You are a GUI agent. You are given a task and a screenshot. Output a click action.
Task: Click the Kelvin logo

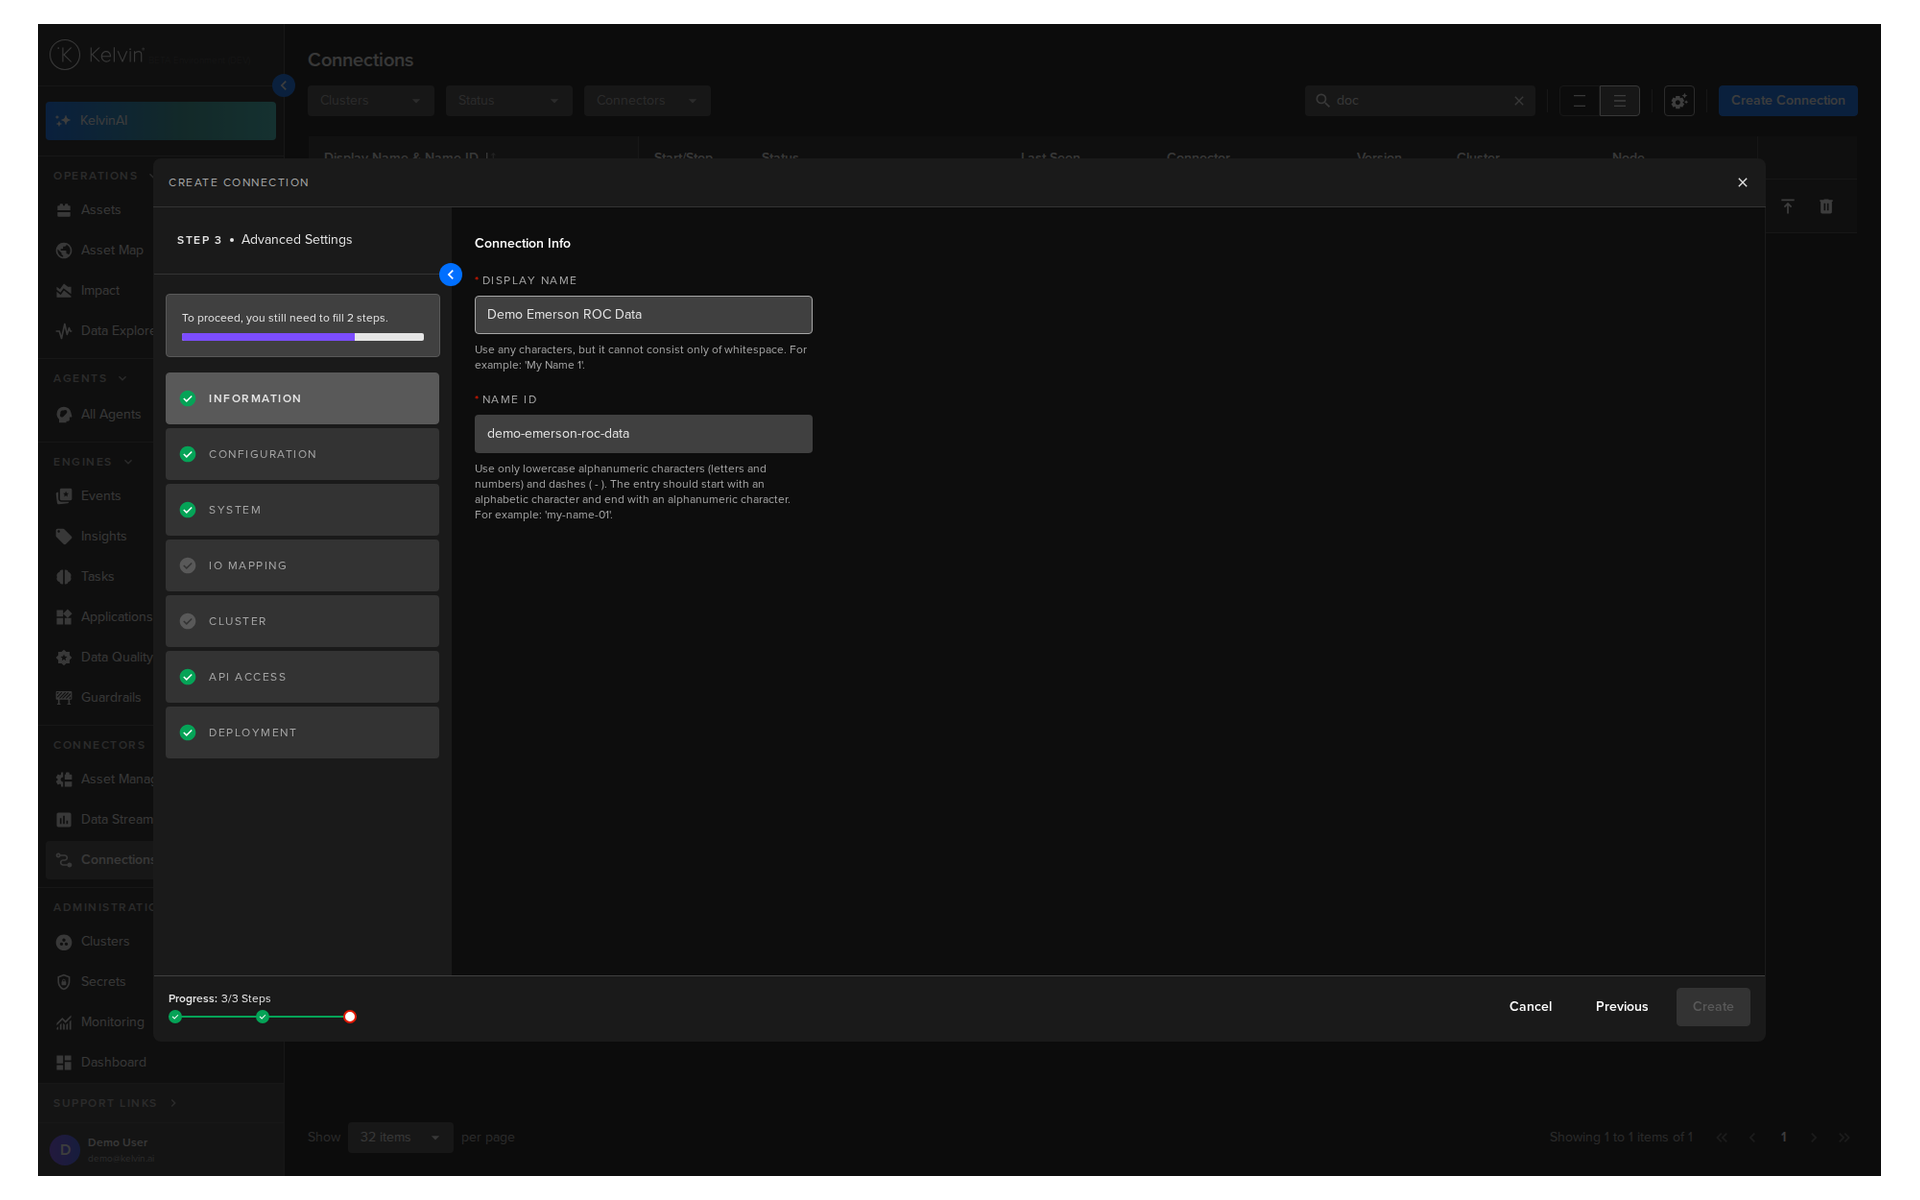(x=97, y=55)
